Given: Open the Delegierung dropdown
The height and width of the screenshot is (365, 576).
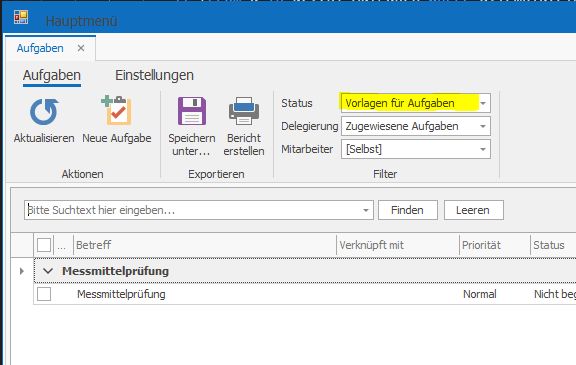Looking at the screenshot, I should click(483, 126).
